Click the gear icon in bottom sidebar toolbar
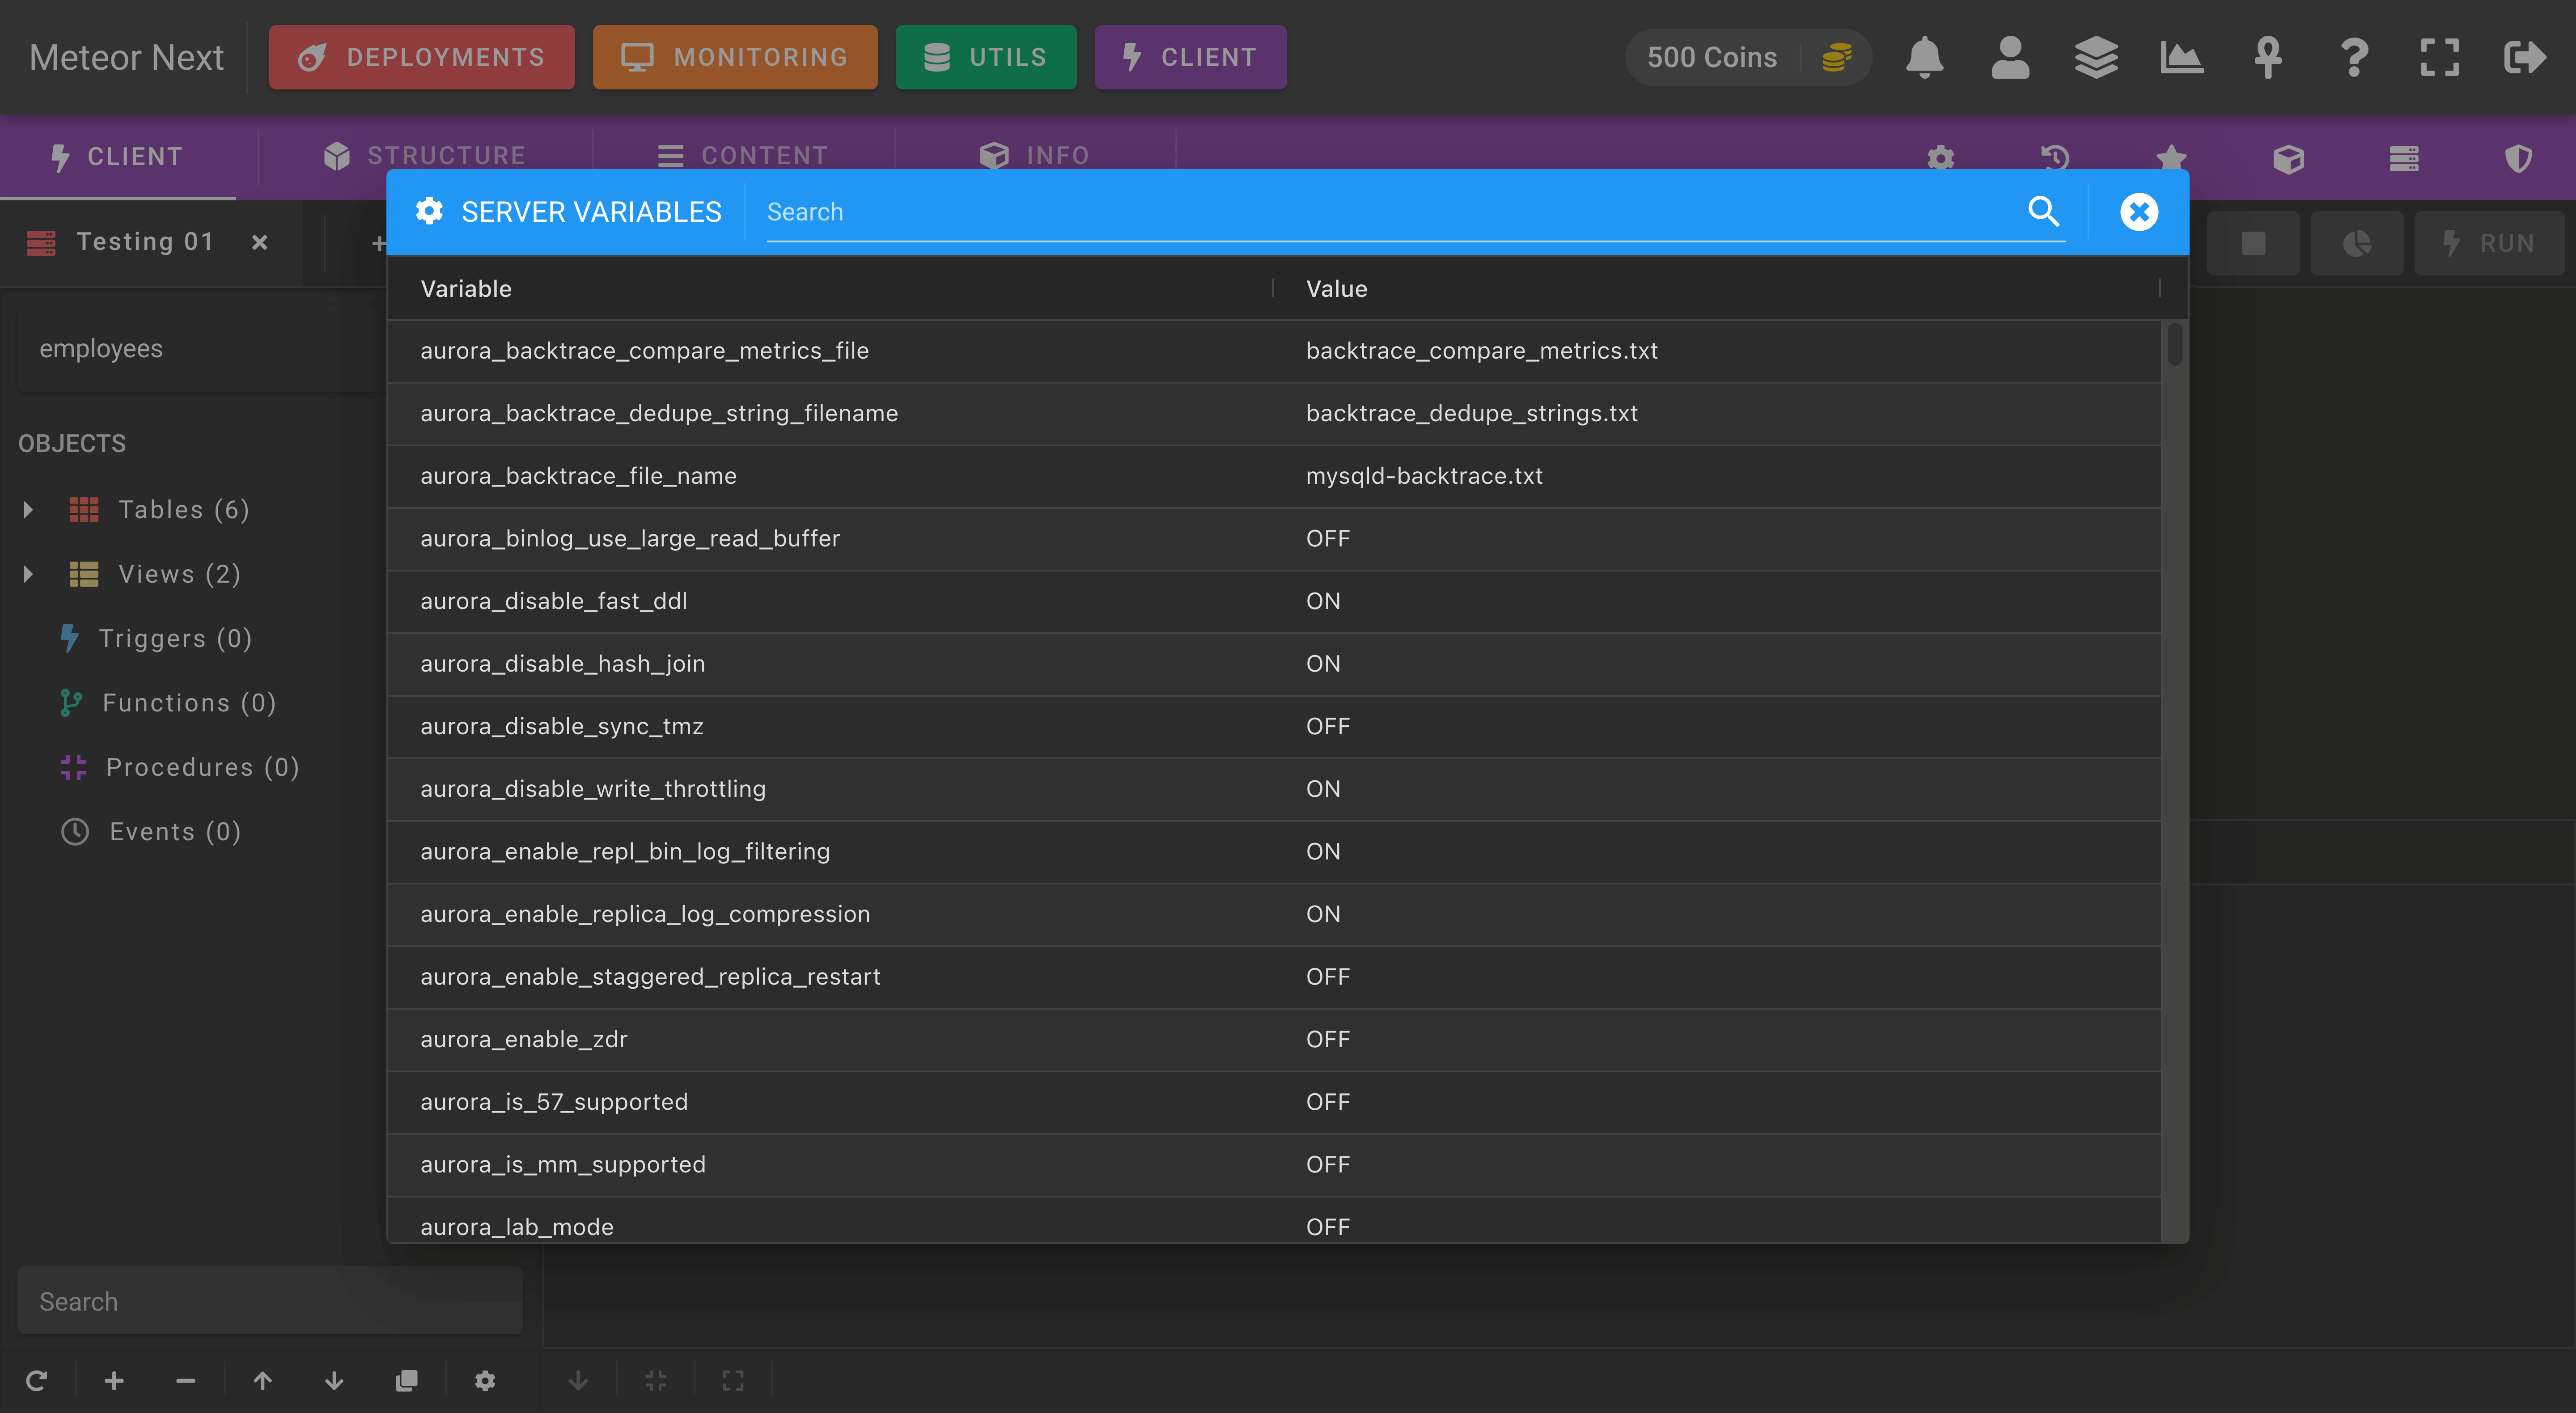Screen dimensions: 2576x1413 click(485, 1380)
